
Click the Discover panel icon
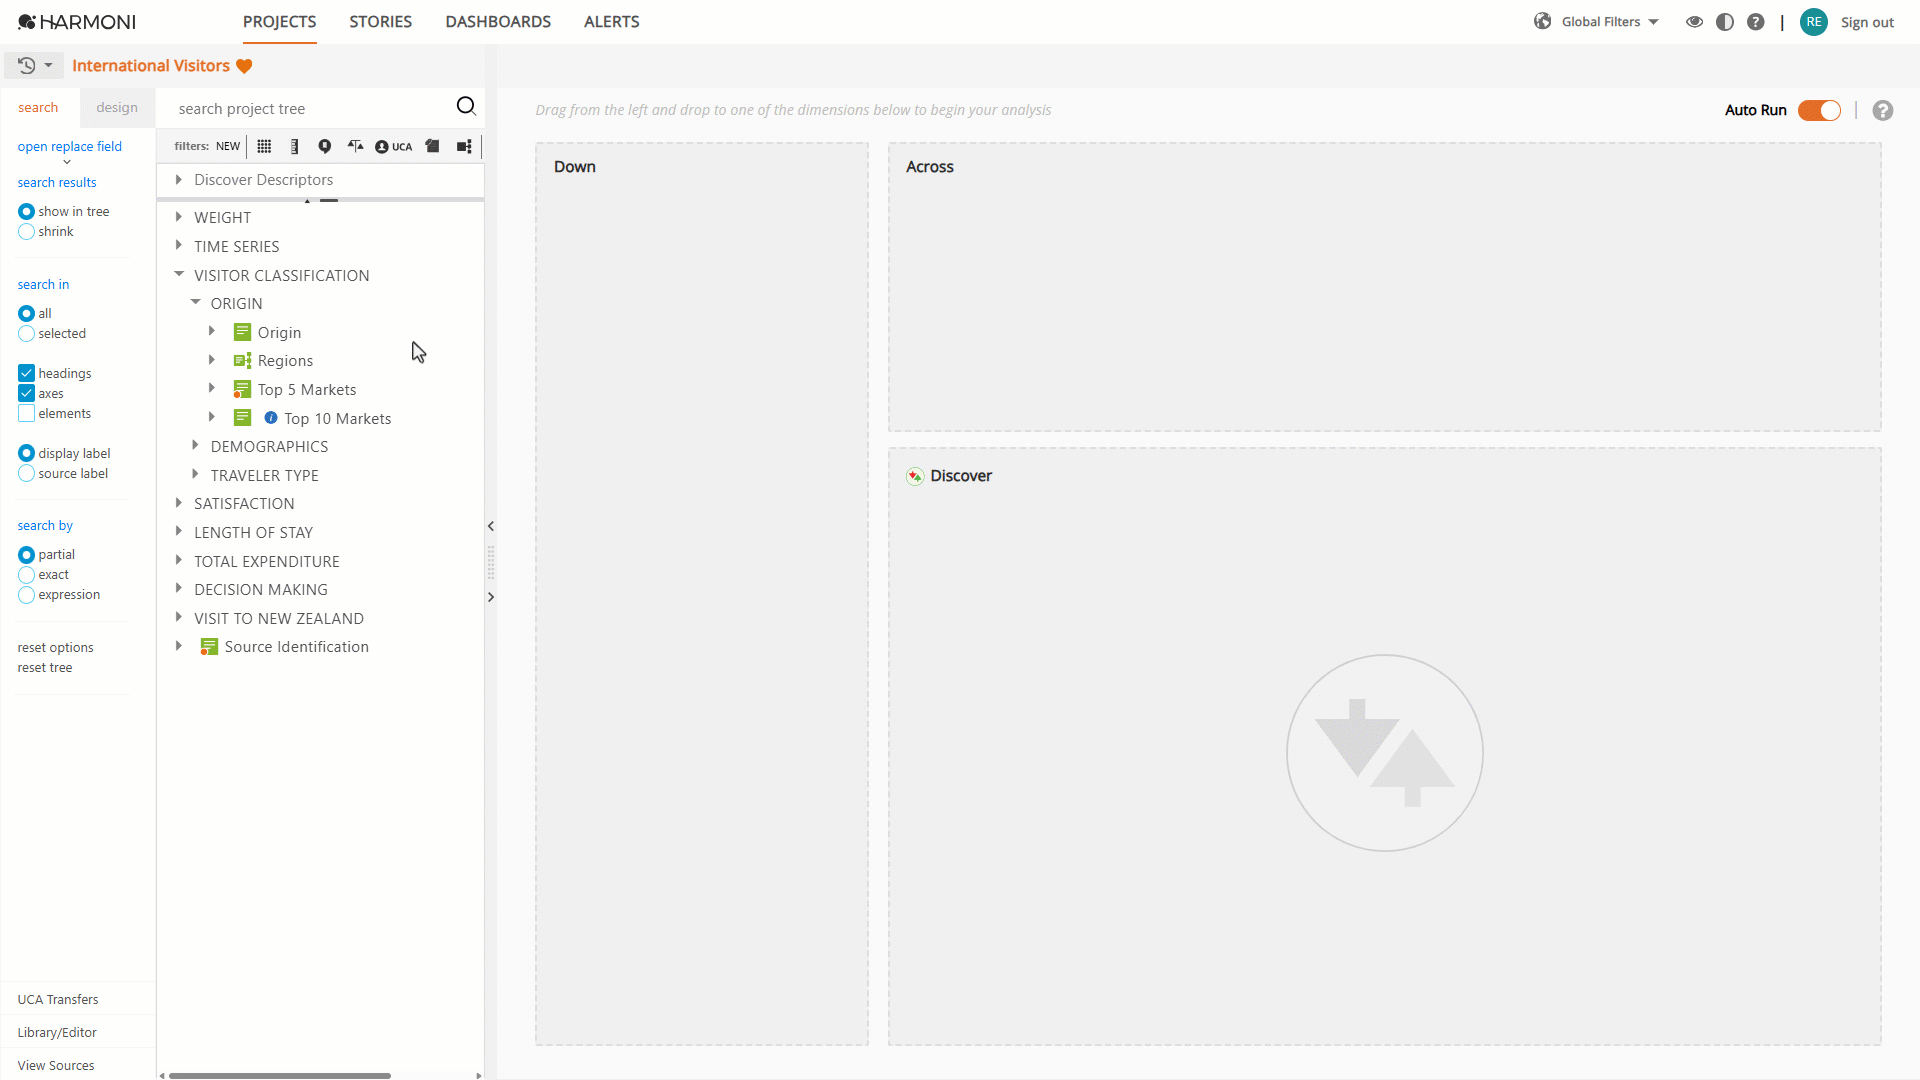pos(915,476)
